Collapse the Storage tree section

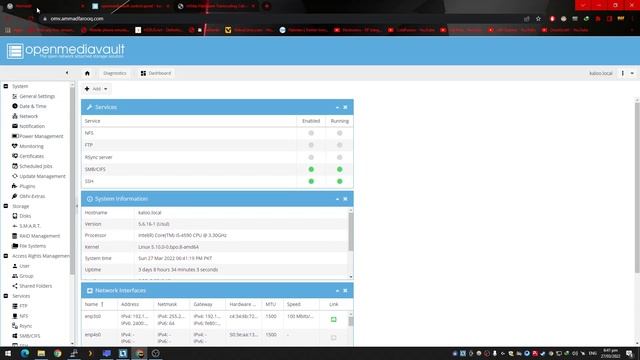coord(6,206)
